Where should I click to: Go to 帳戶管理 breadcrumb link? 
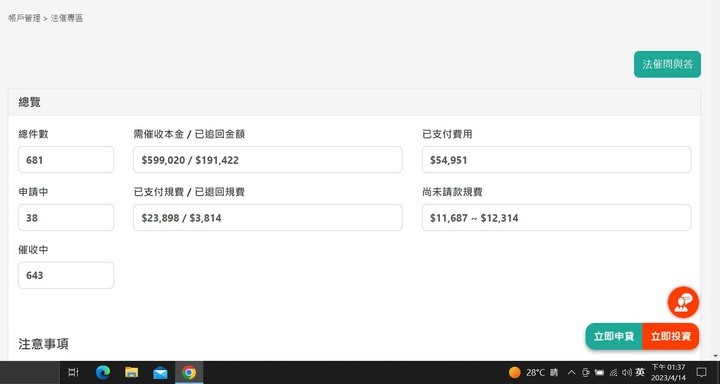pyautogui.click(x=24, y=18)
